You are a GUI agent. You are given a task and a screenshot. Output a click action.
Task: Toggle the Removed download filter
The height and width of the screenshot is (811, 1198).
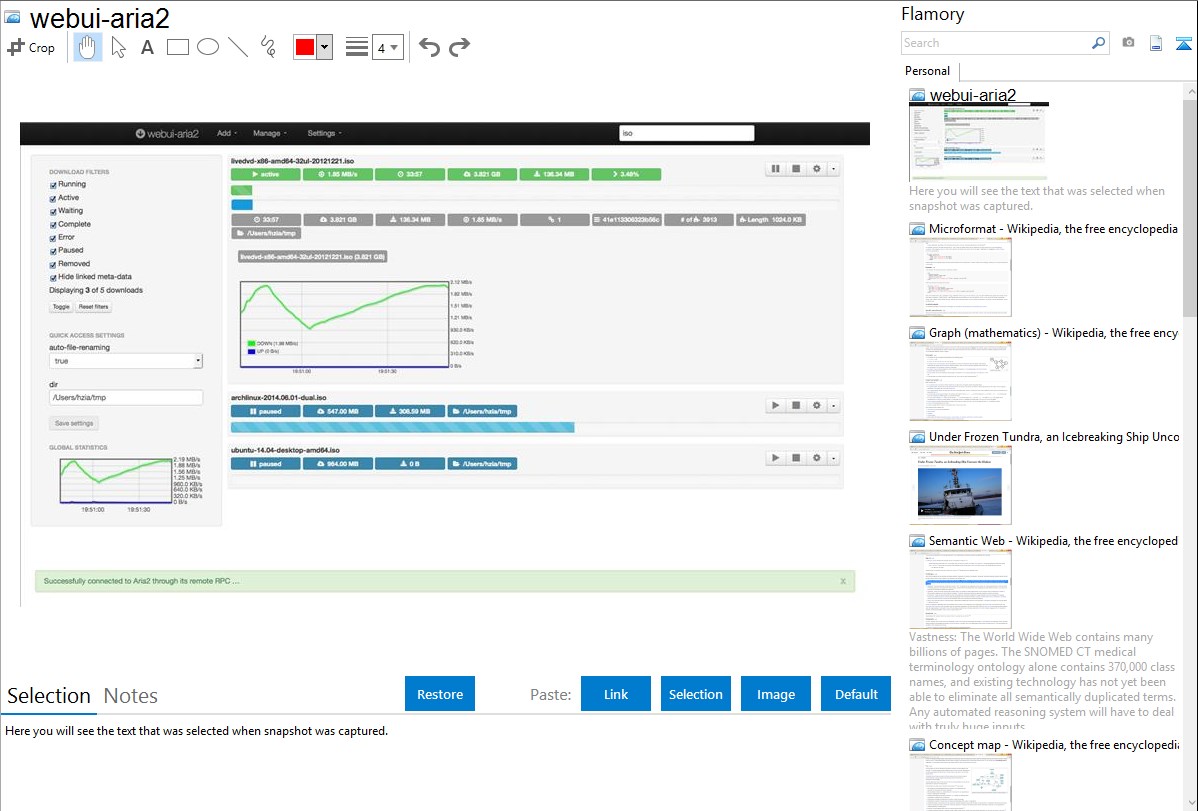(x=53, y=264)
